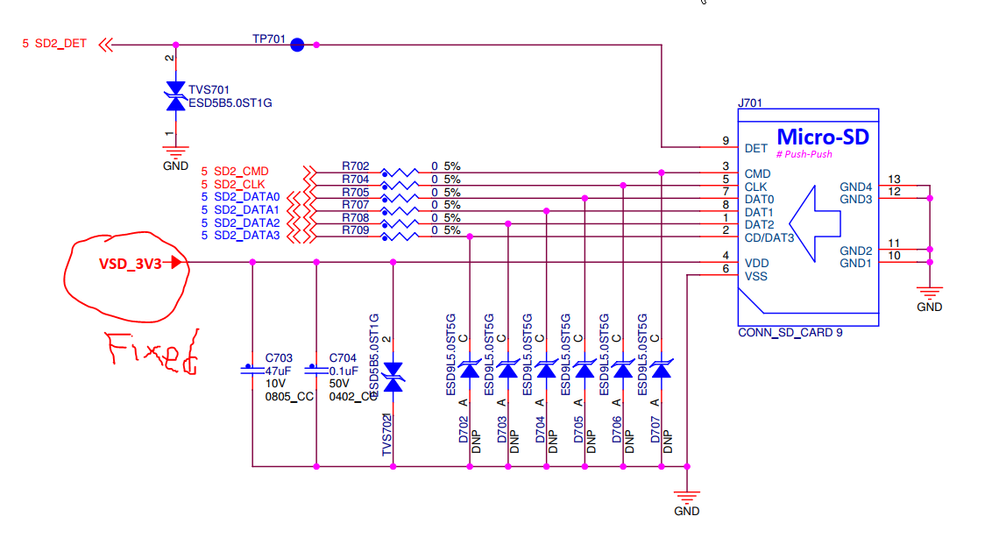Viewport: 999px width, 544px height.
Task: Click the ESD5B5.0ST1G part number beside TVS701
Action: [230, 103]
